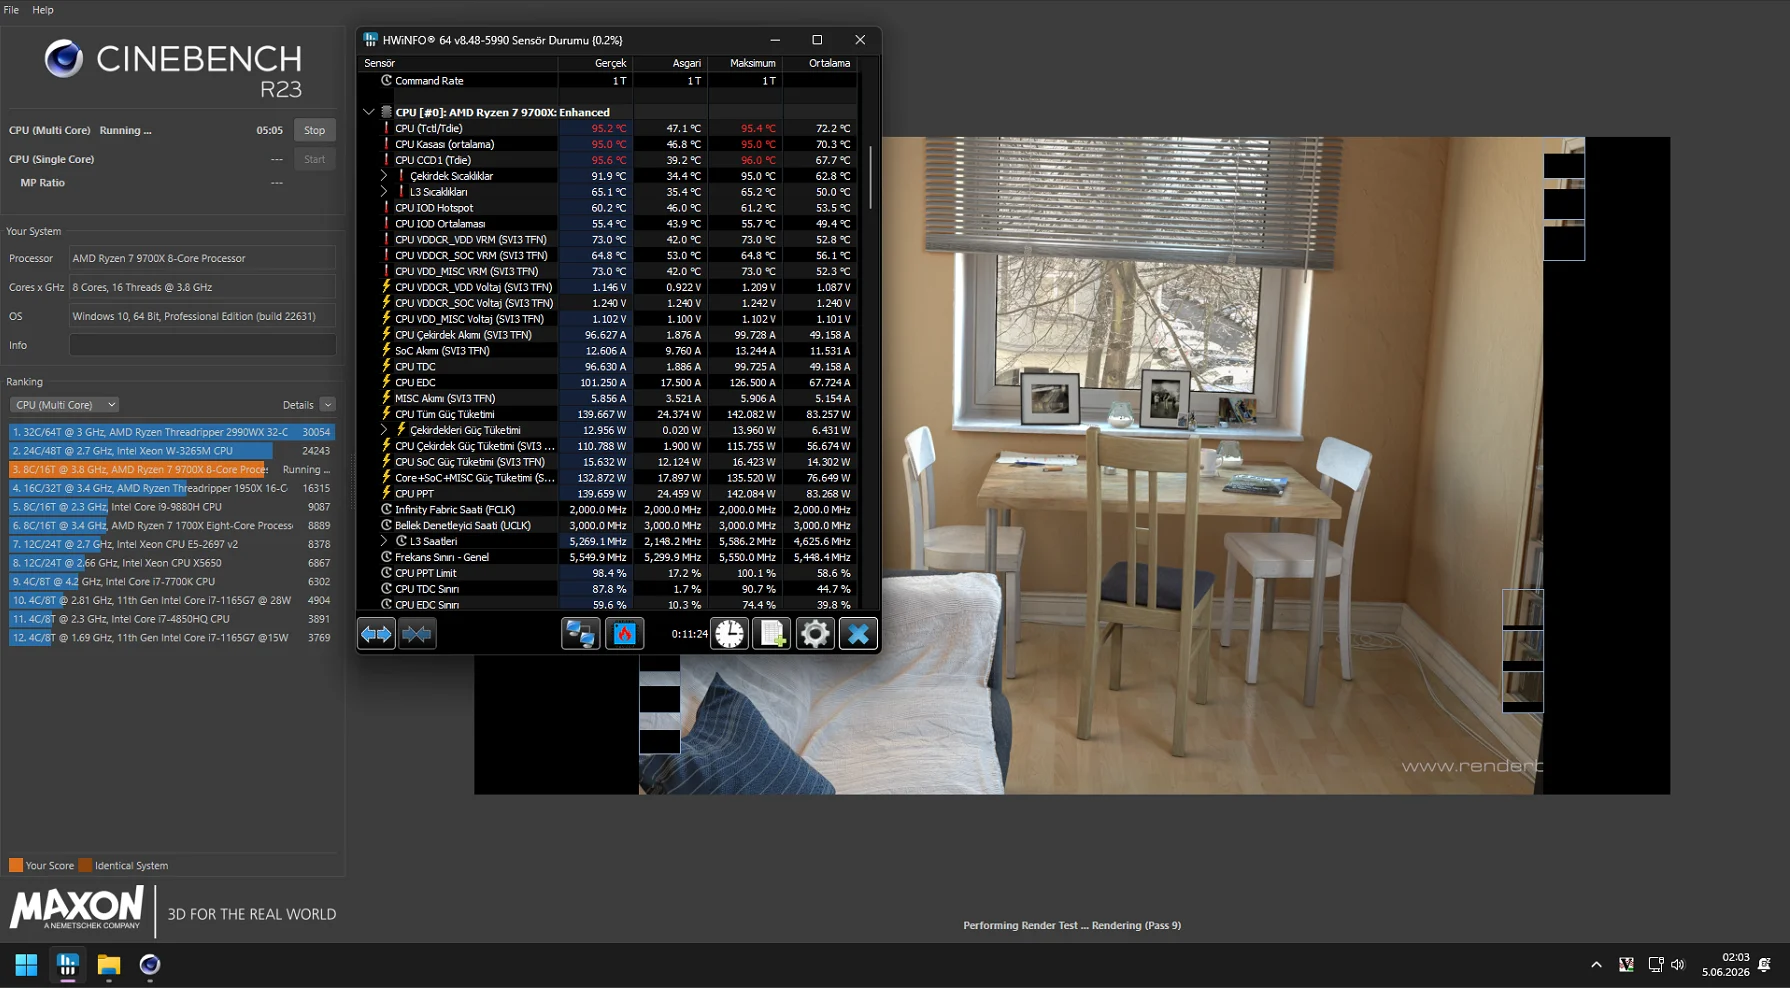Open the Cinebench File menu
This screenshot has height=988, width=1790.
pos(12,10)
